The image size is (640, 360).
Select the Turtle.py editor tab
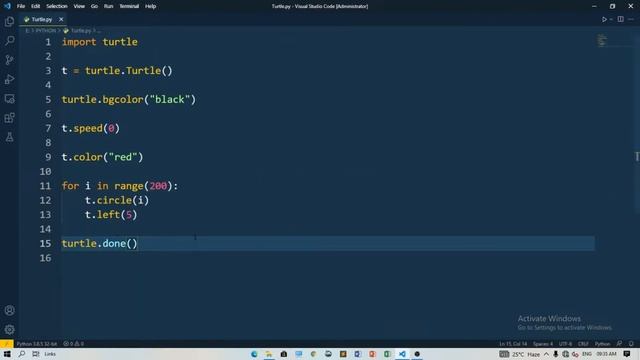[x=43, y=19]
